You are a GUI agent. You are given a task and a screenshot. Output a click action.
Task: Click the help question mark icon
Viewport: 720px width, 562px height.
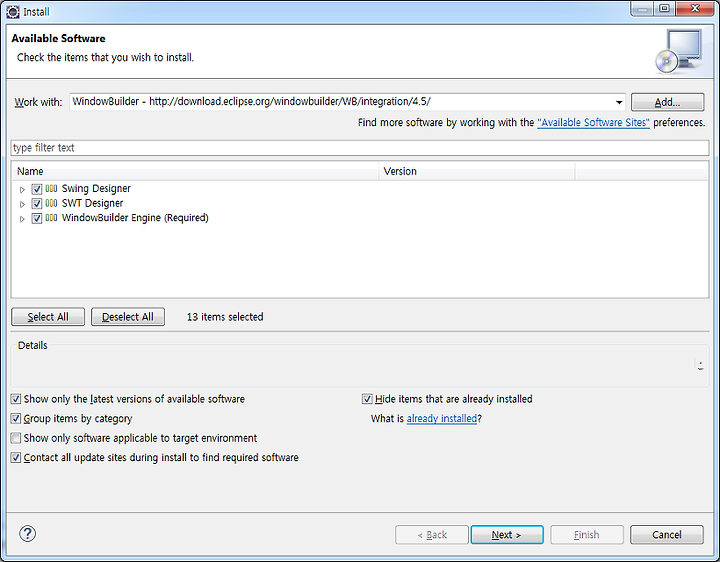point(28,534)
